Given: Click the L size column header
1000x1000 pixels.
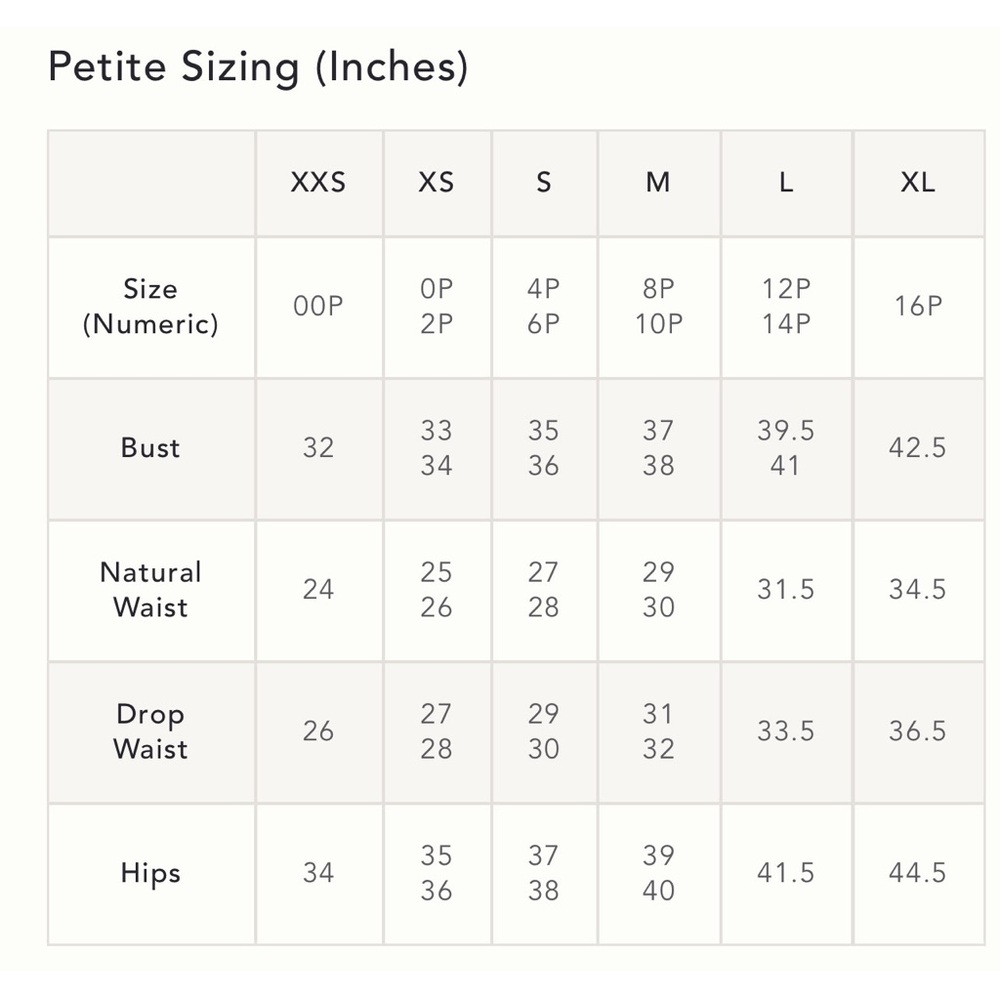Looking at the screenshot, I should click(x=786, y=182).
